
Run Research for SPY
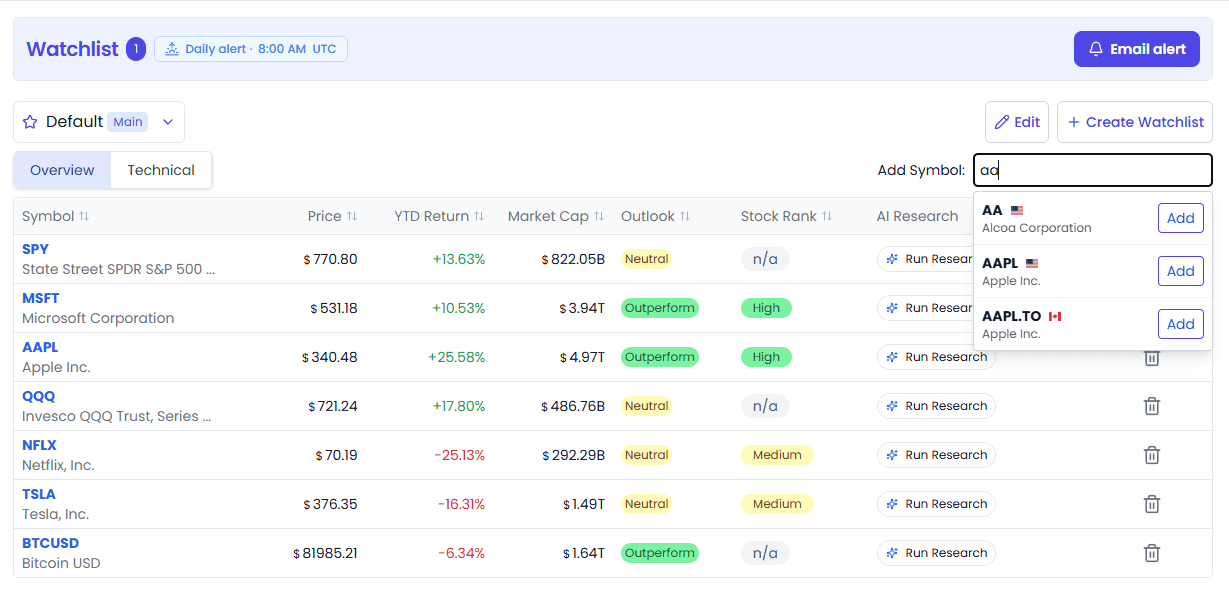[x=926, y=259]
